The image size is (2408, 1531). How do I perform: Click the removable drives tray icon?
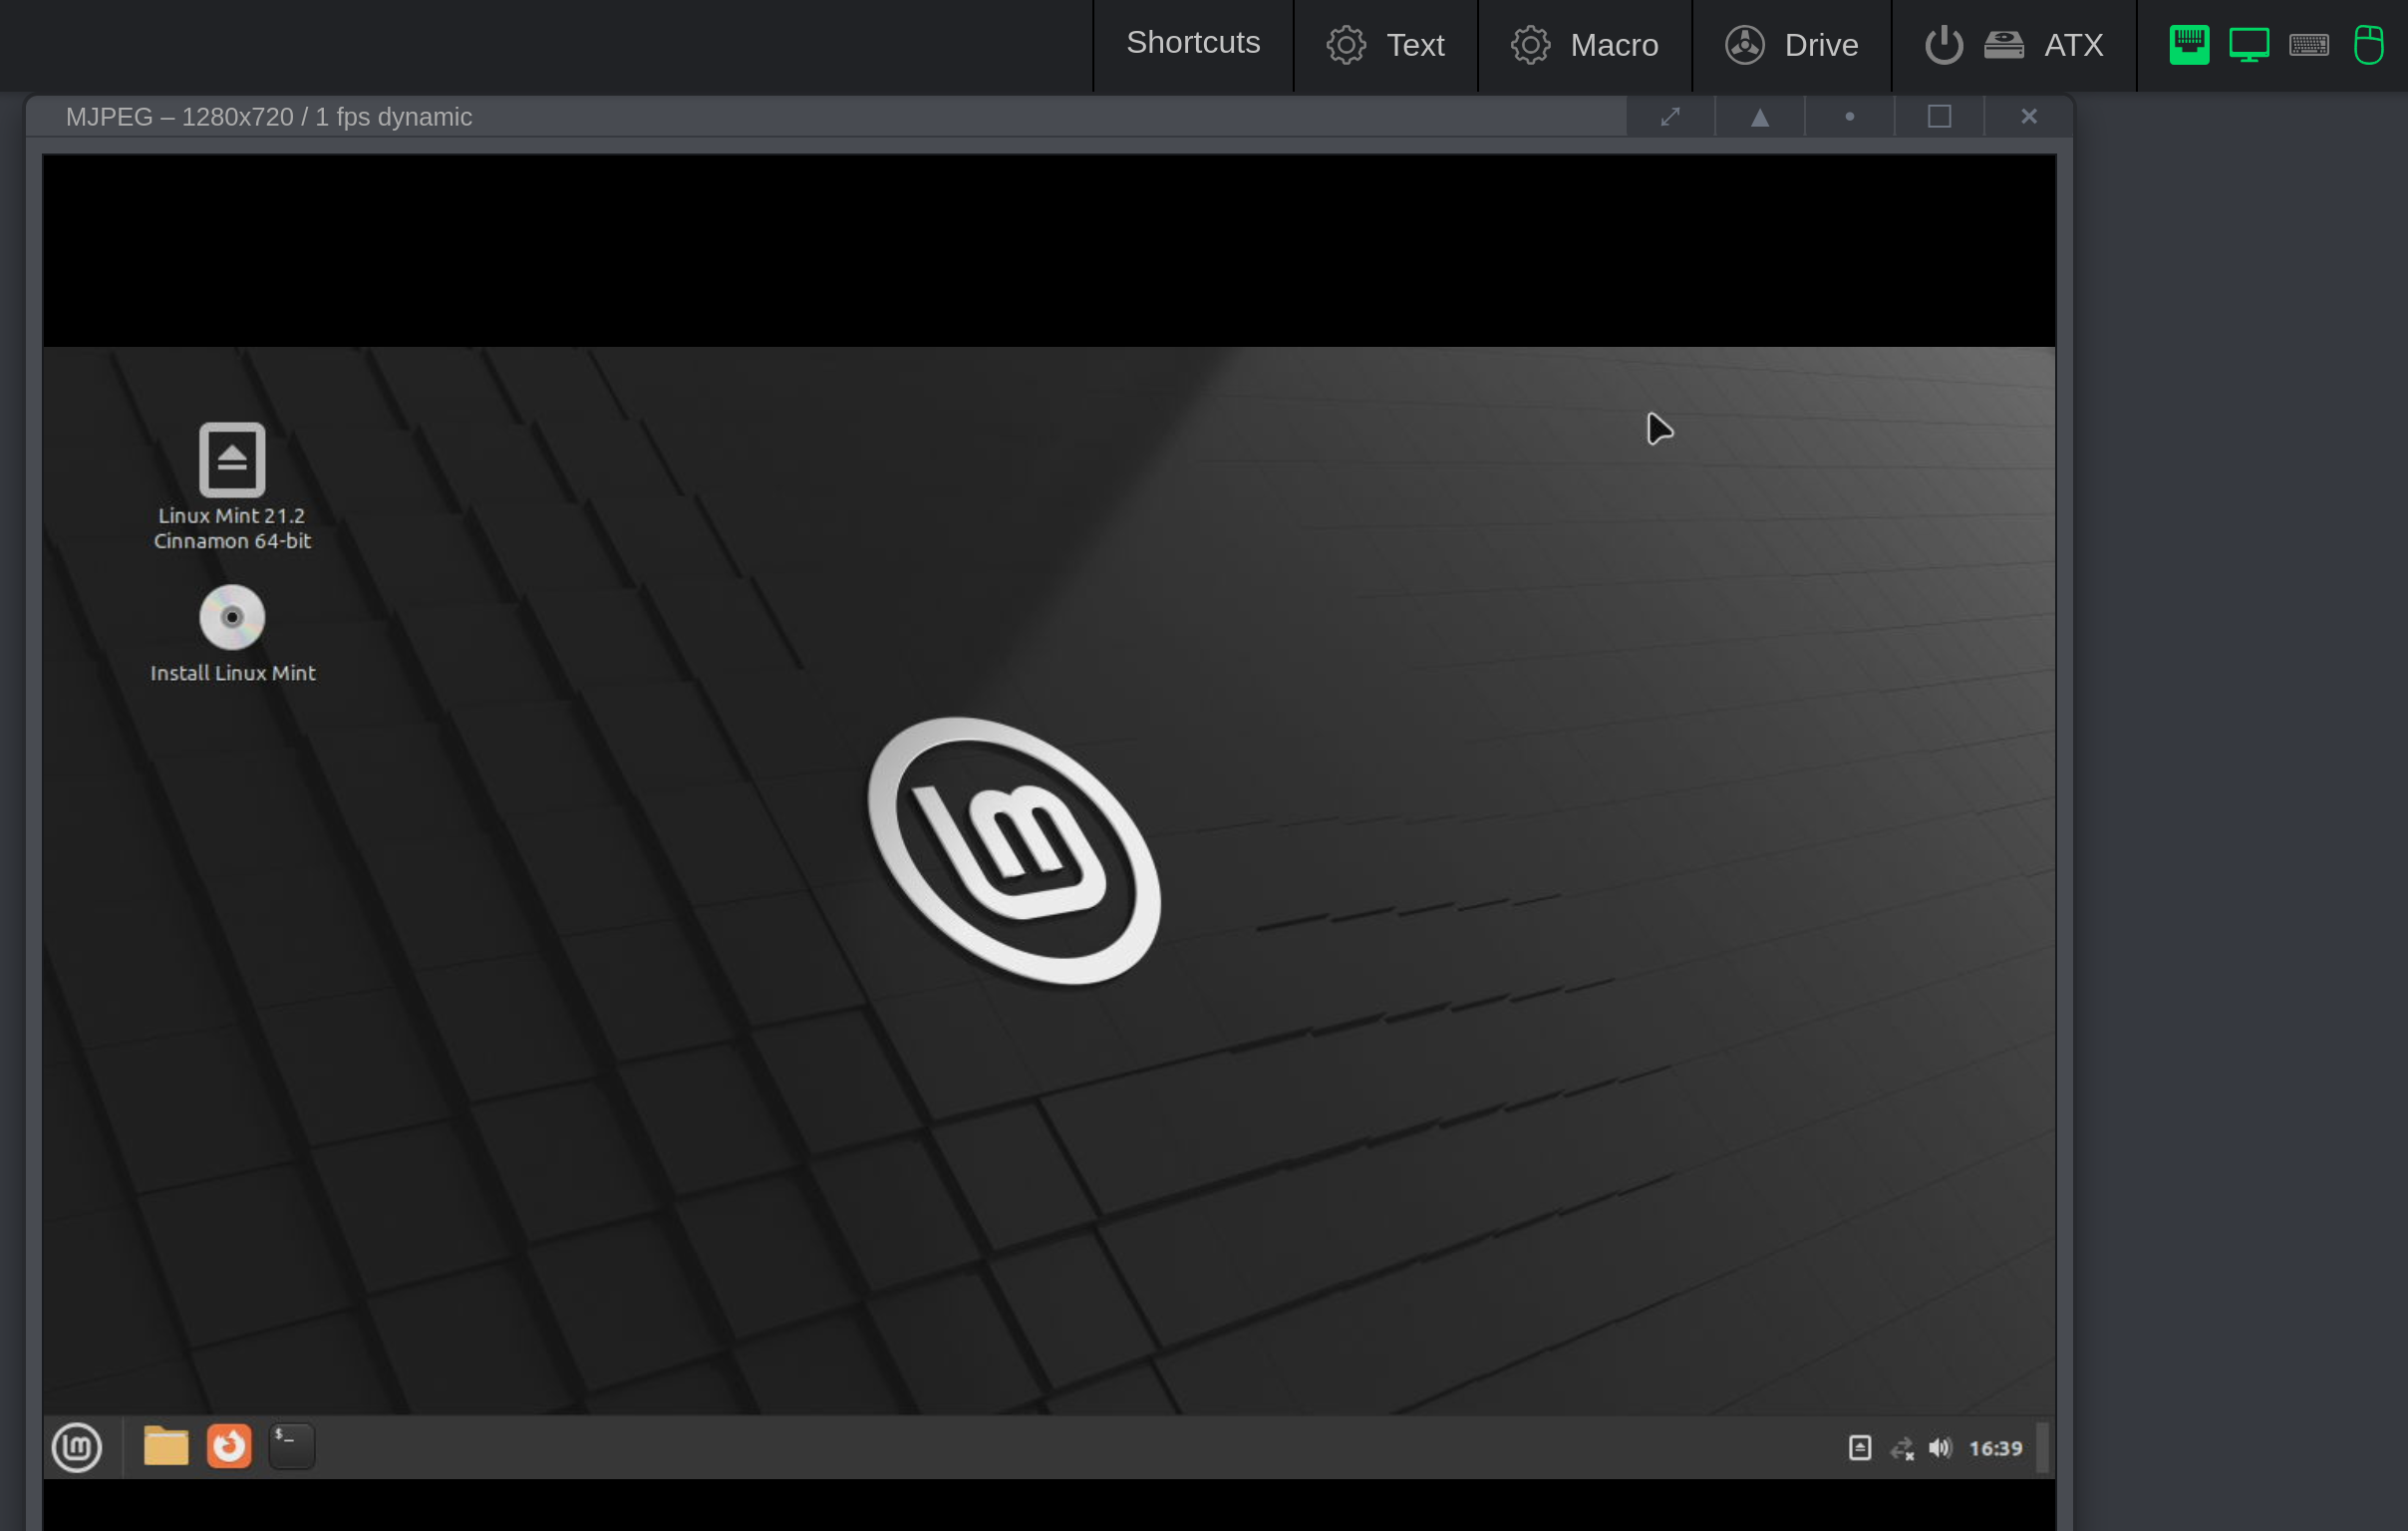(1859, 1448)
